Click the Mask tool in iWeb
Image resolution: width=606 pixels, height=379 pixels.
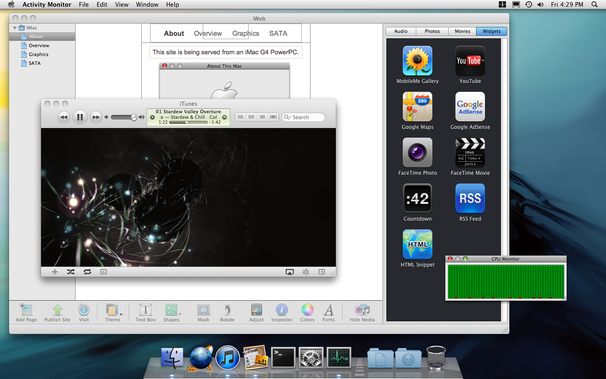point(203,313)
